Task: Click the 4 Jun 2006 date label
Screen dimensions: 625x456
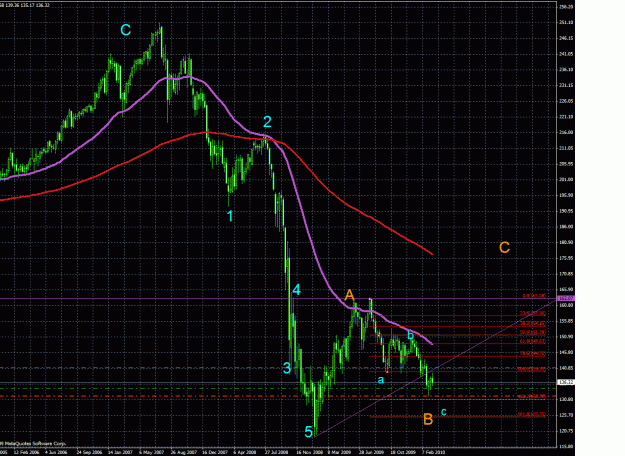Action: pos(56,452)
